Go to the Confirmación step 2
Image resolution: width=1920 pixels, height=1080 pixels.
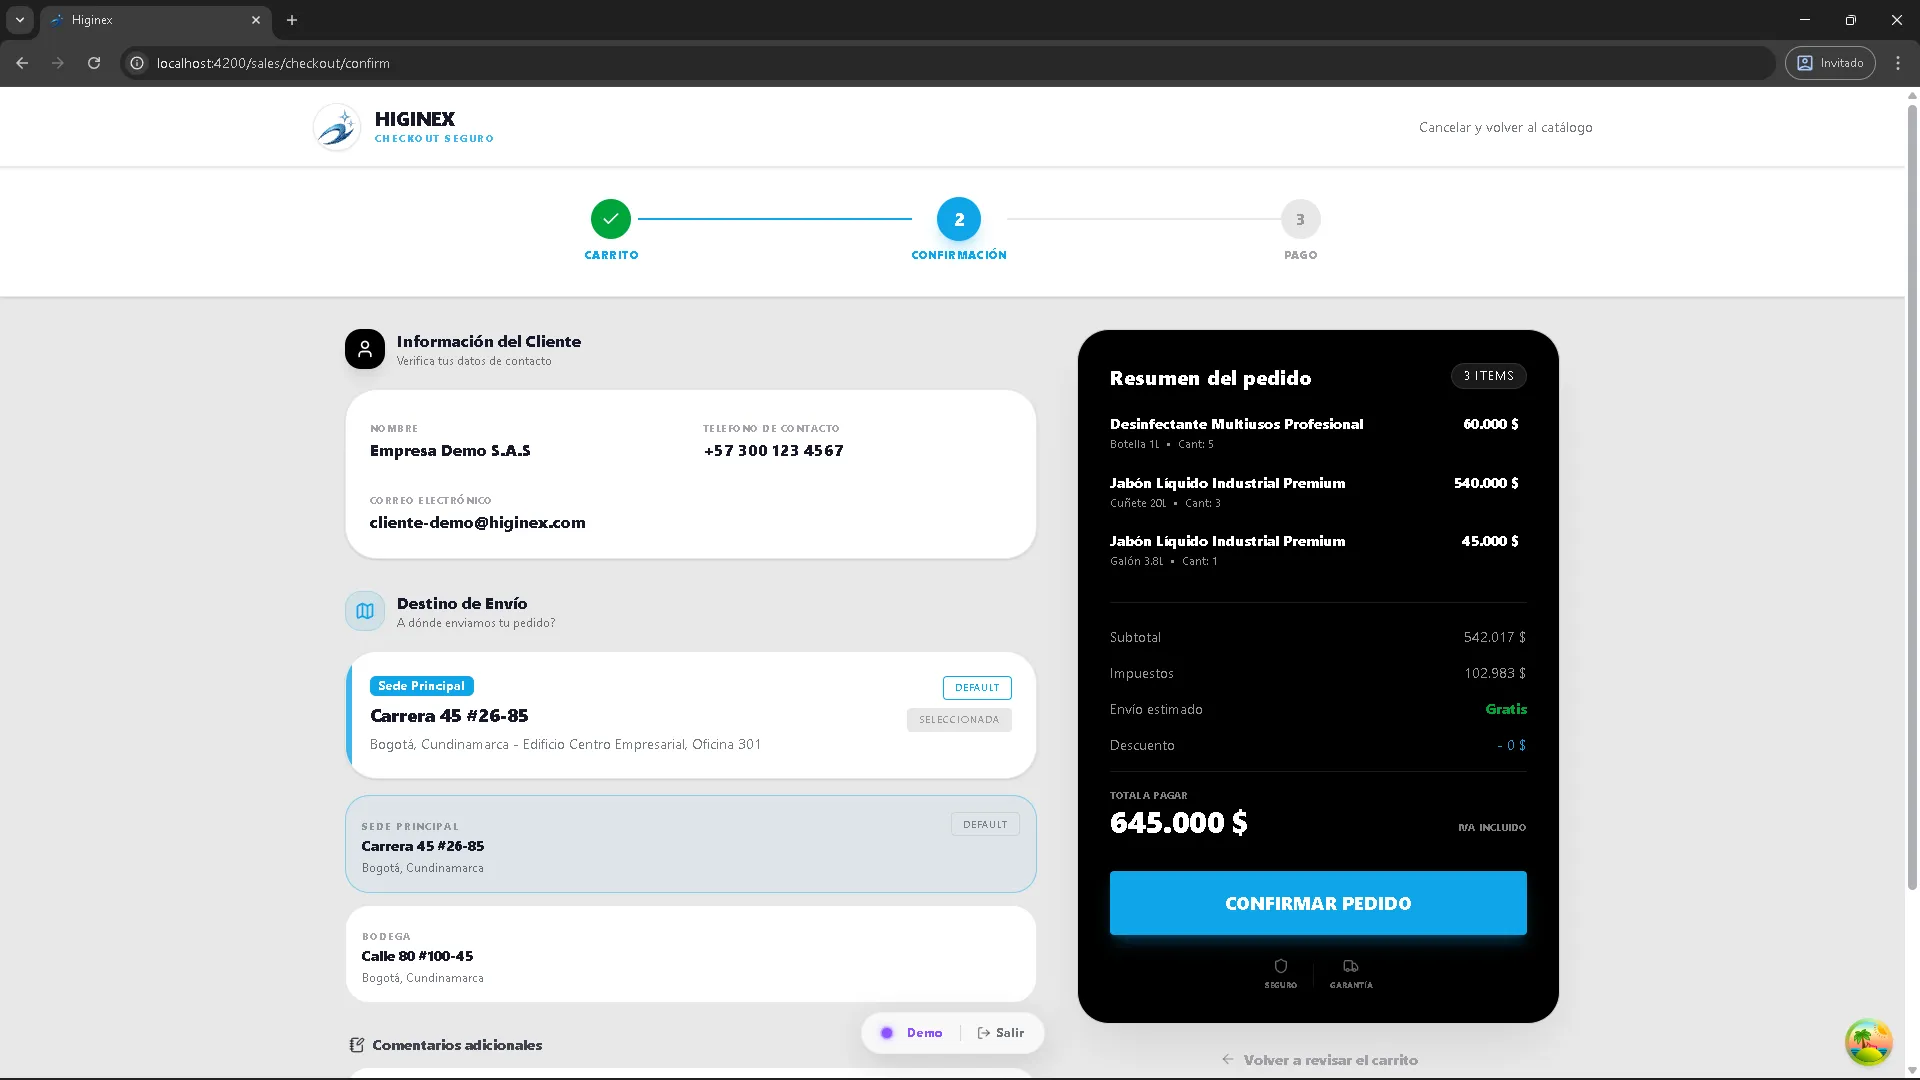point(959,219)
